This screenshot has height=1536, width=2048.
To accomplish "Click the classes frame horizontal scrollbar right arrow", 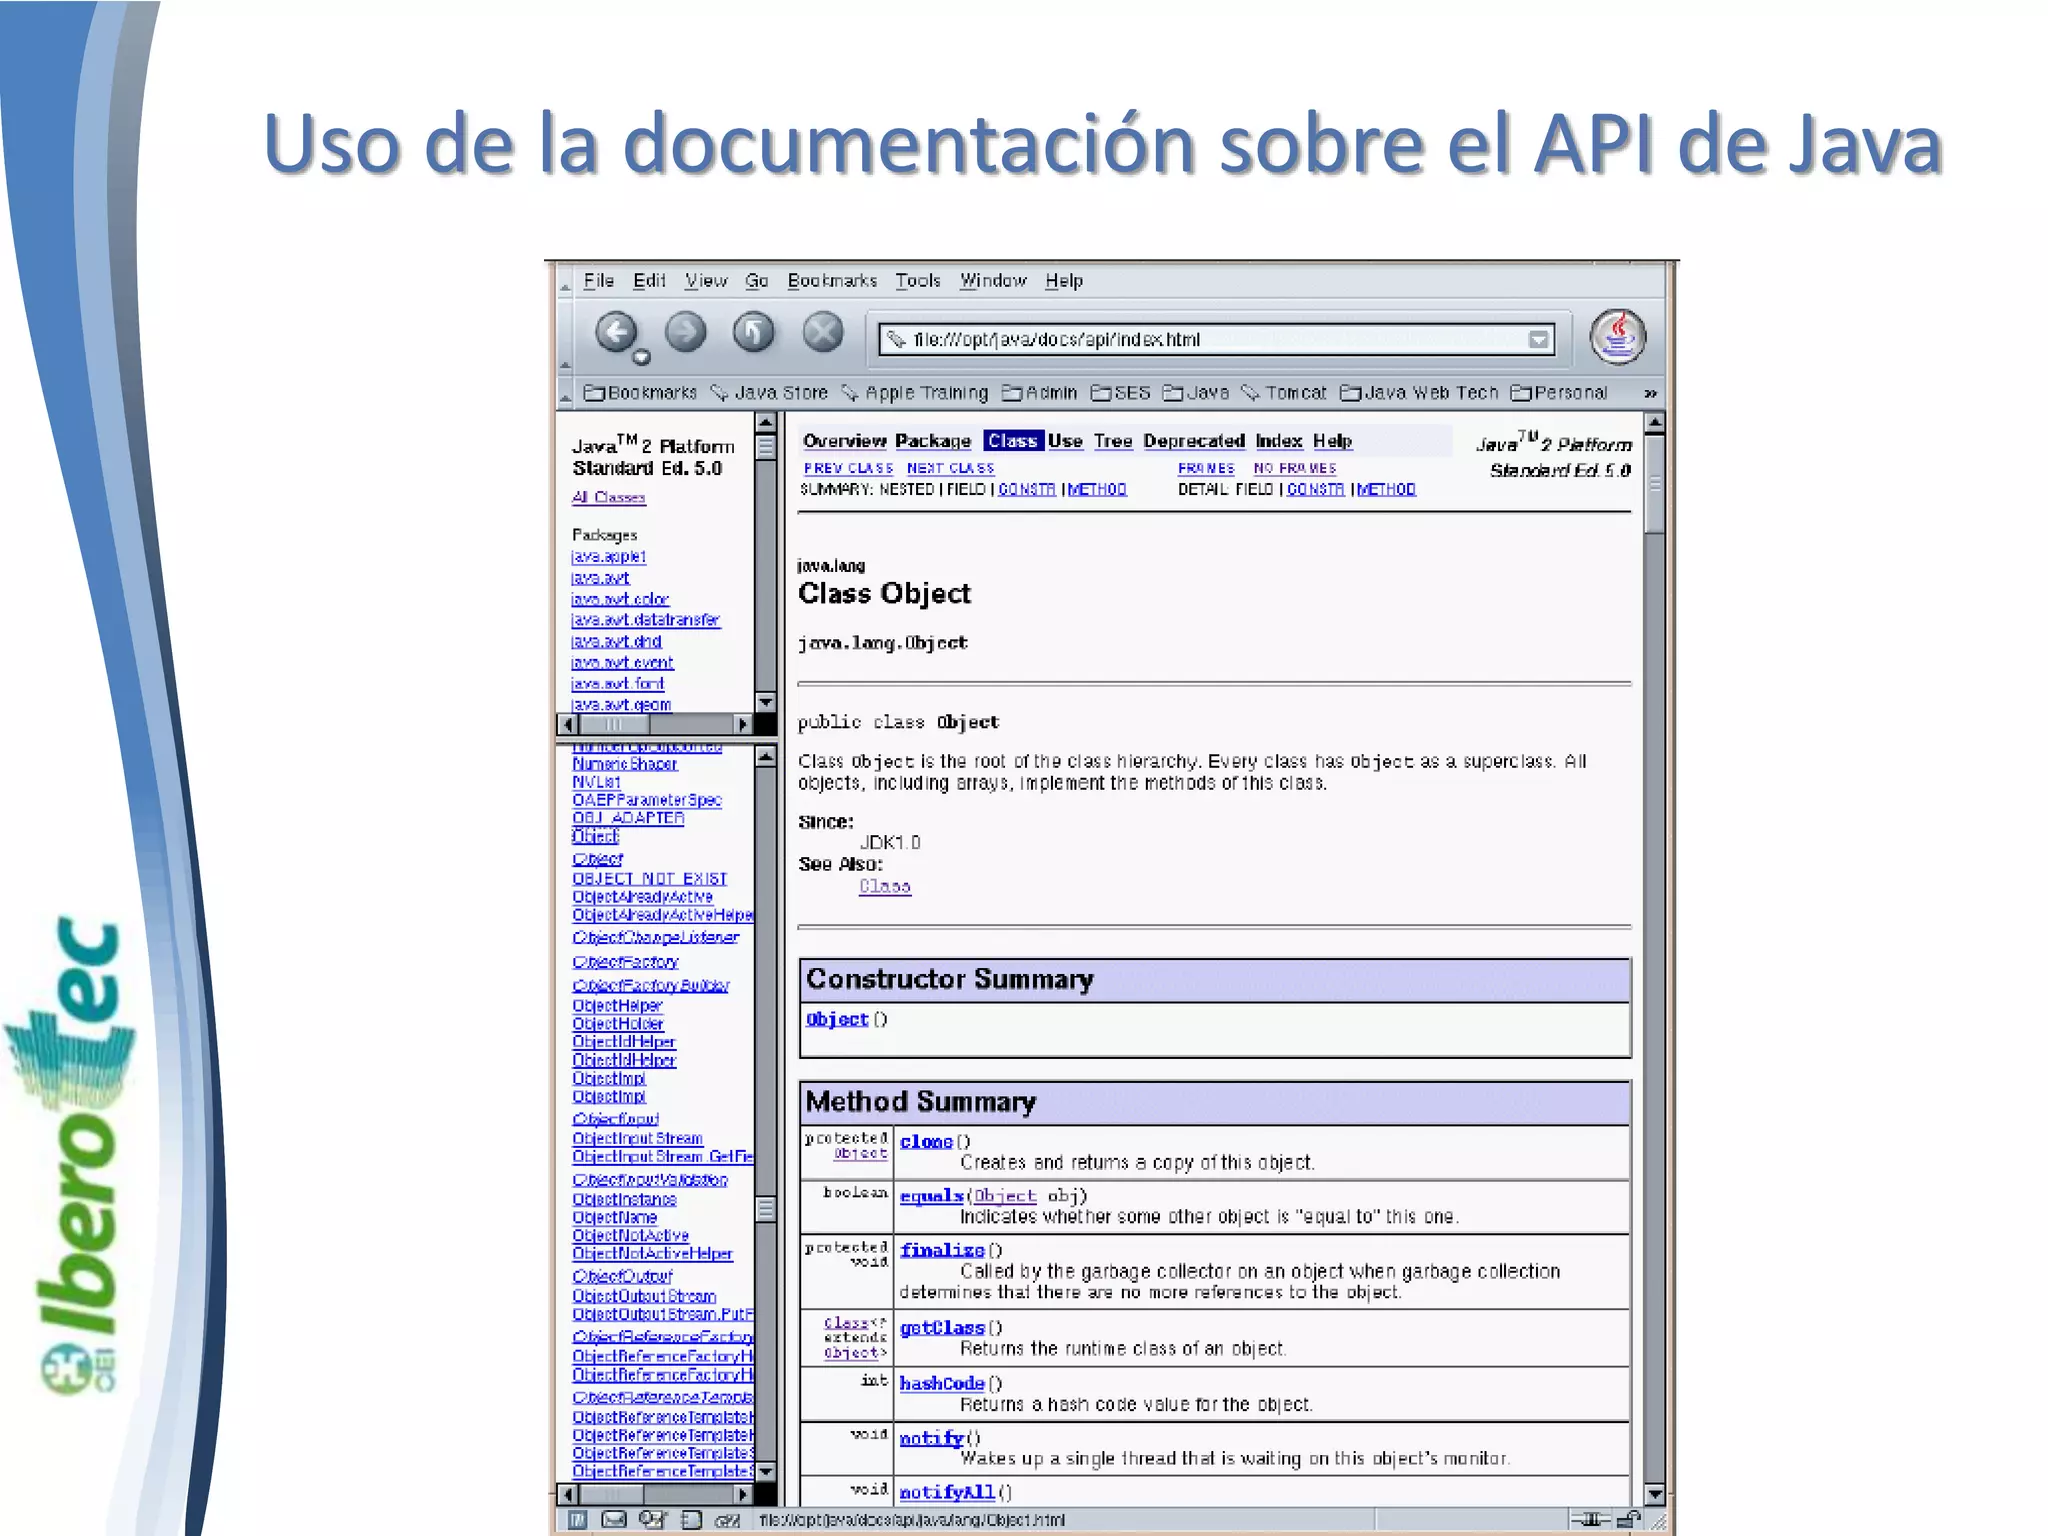I will pos(742,1494).
